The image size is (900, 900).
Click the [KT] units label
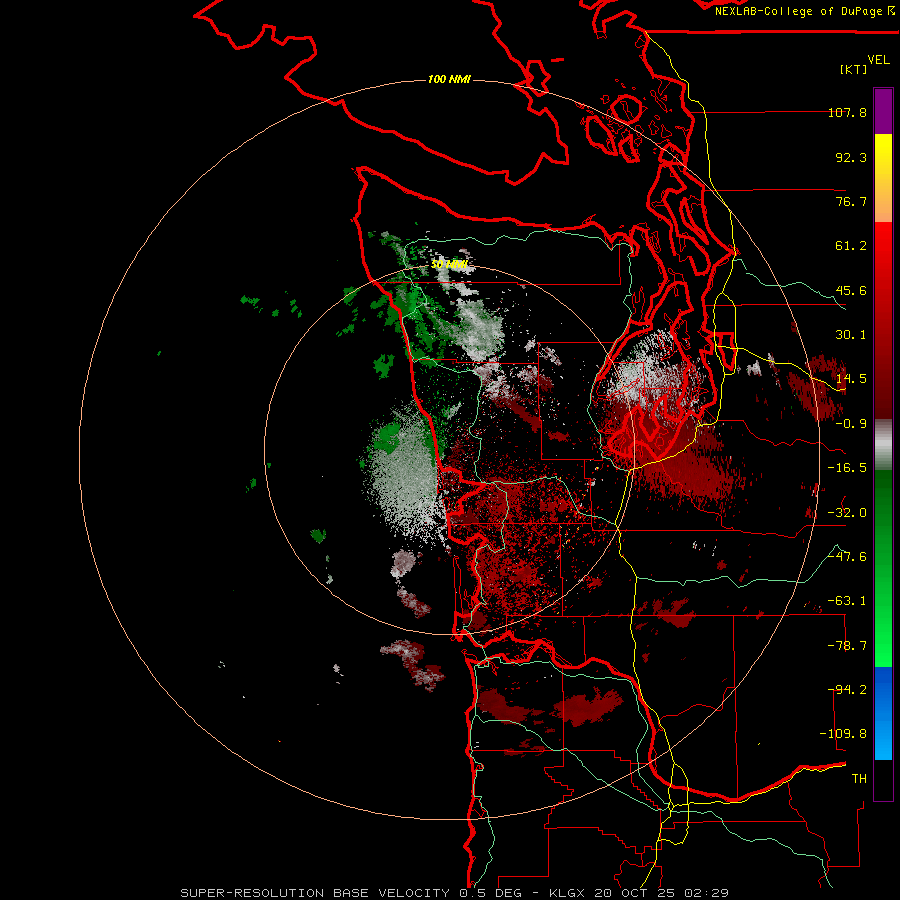point(854,69)
